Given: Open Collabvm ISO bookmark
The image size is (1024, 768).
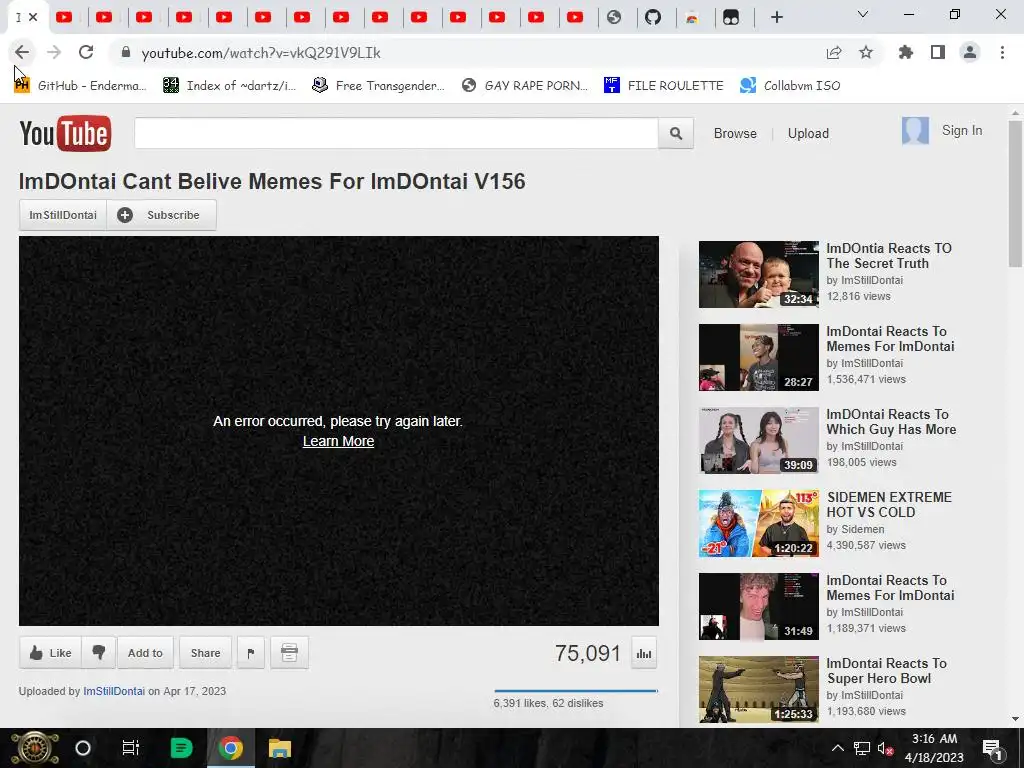Looking at the screenshot, I should click(x=790, y=86).
